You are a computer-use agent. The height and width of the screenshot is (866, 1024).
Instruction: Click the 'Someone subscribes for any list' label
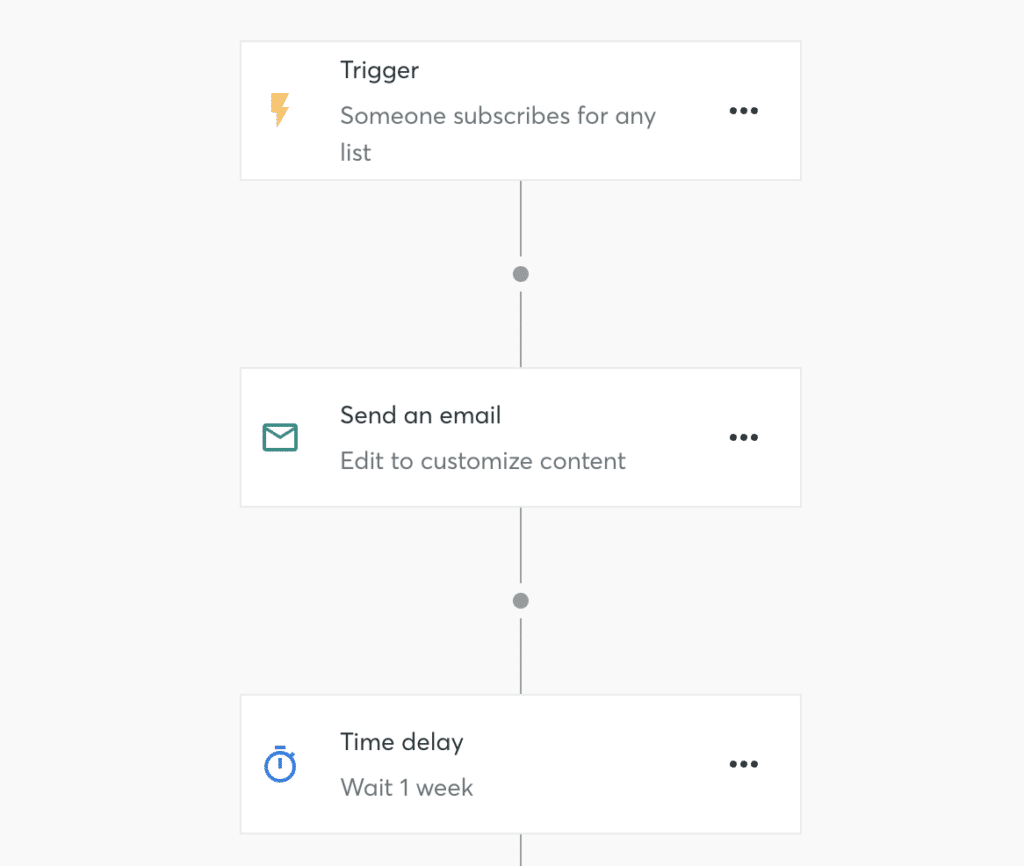498,134
